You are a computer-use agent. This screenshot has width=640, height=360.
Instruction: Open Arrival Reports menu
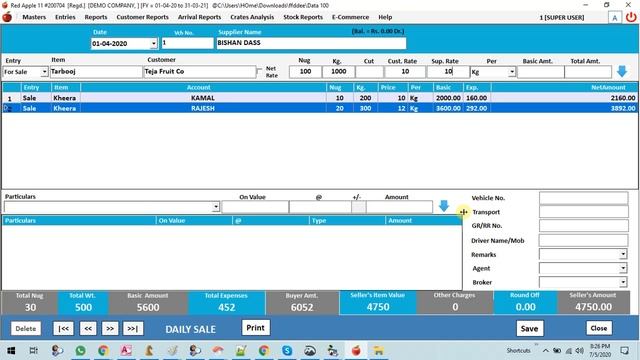199,17
